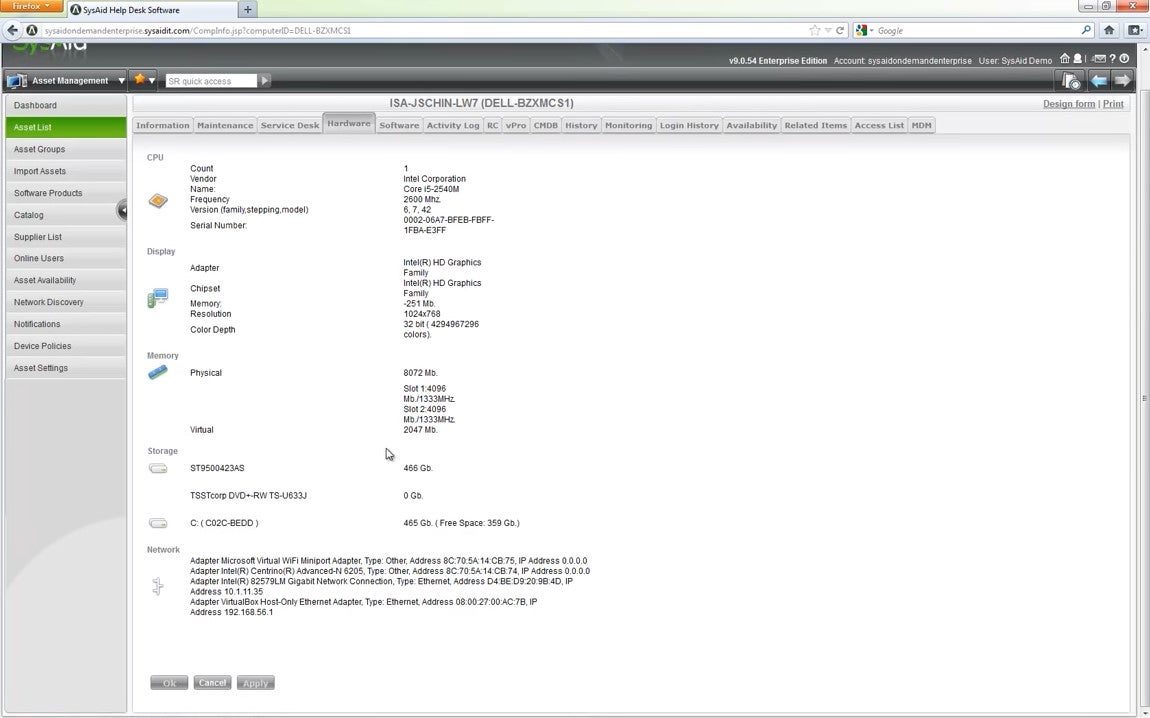Open the Monitoring tab
Image resolution: width=1150 pixels, height=718 pixels.
[x=629, y=125]
